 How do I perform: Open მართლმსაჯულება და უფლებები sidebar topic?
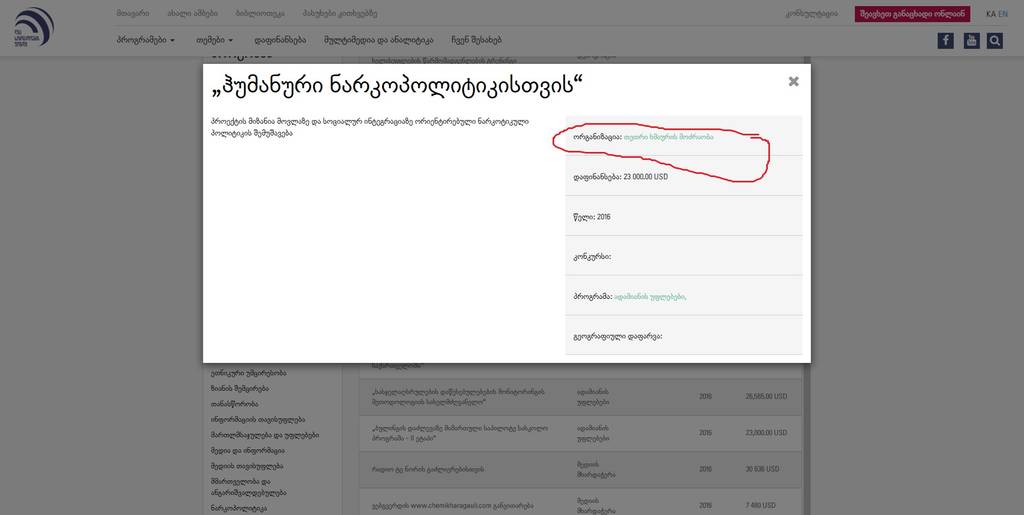click(x=264, y=435)
